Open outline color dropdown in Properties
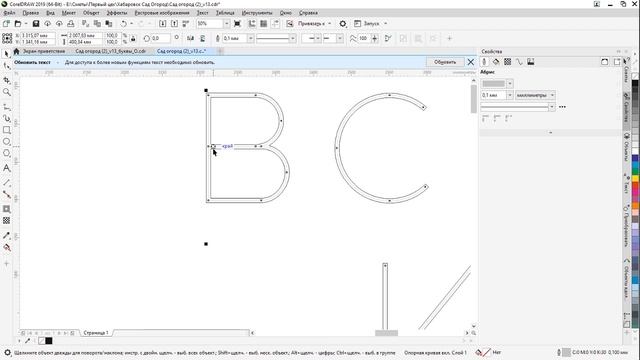640x360 pixels. 509,84
